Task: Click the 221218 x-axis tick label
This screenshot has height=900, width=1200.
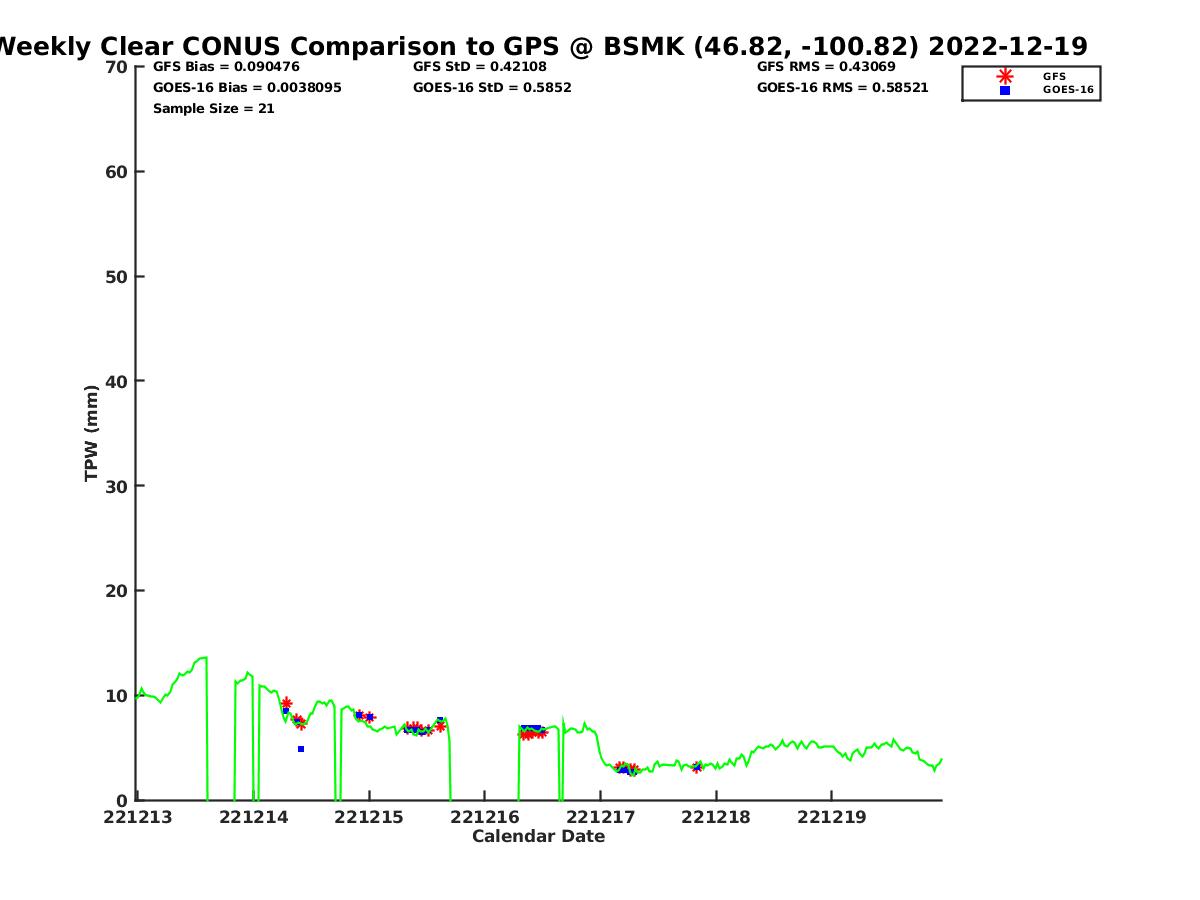Action: click(716, 817)
